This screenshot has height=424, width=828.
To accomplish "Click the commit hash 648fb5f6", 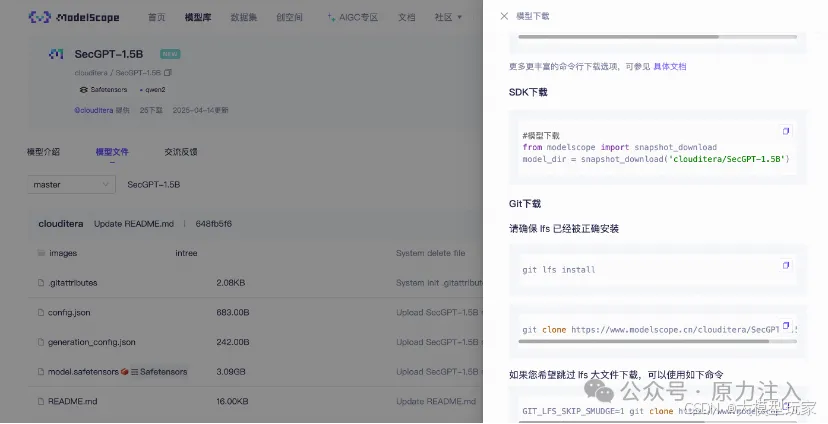I will tap(214, 224).
